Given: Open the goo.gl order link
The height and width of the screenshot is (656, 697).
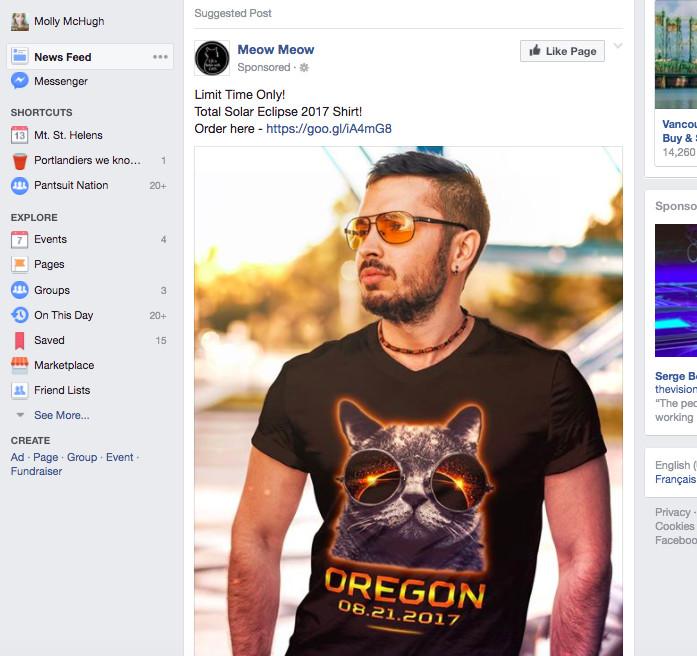Looking at the screenshot, I should (x=329, y=129).
